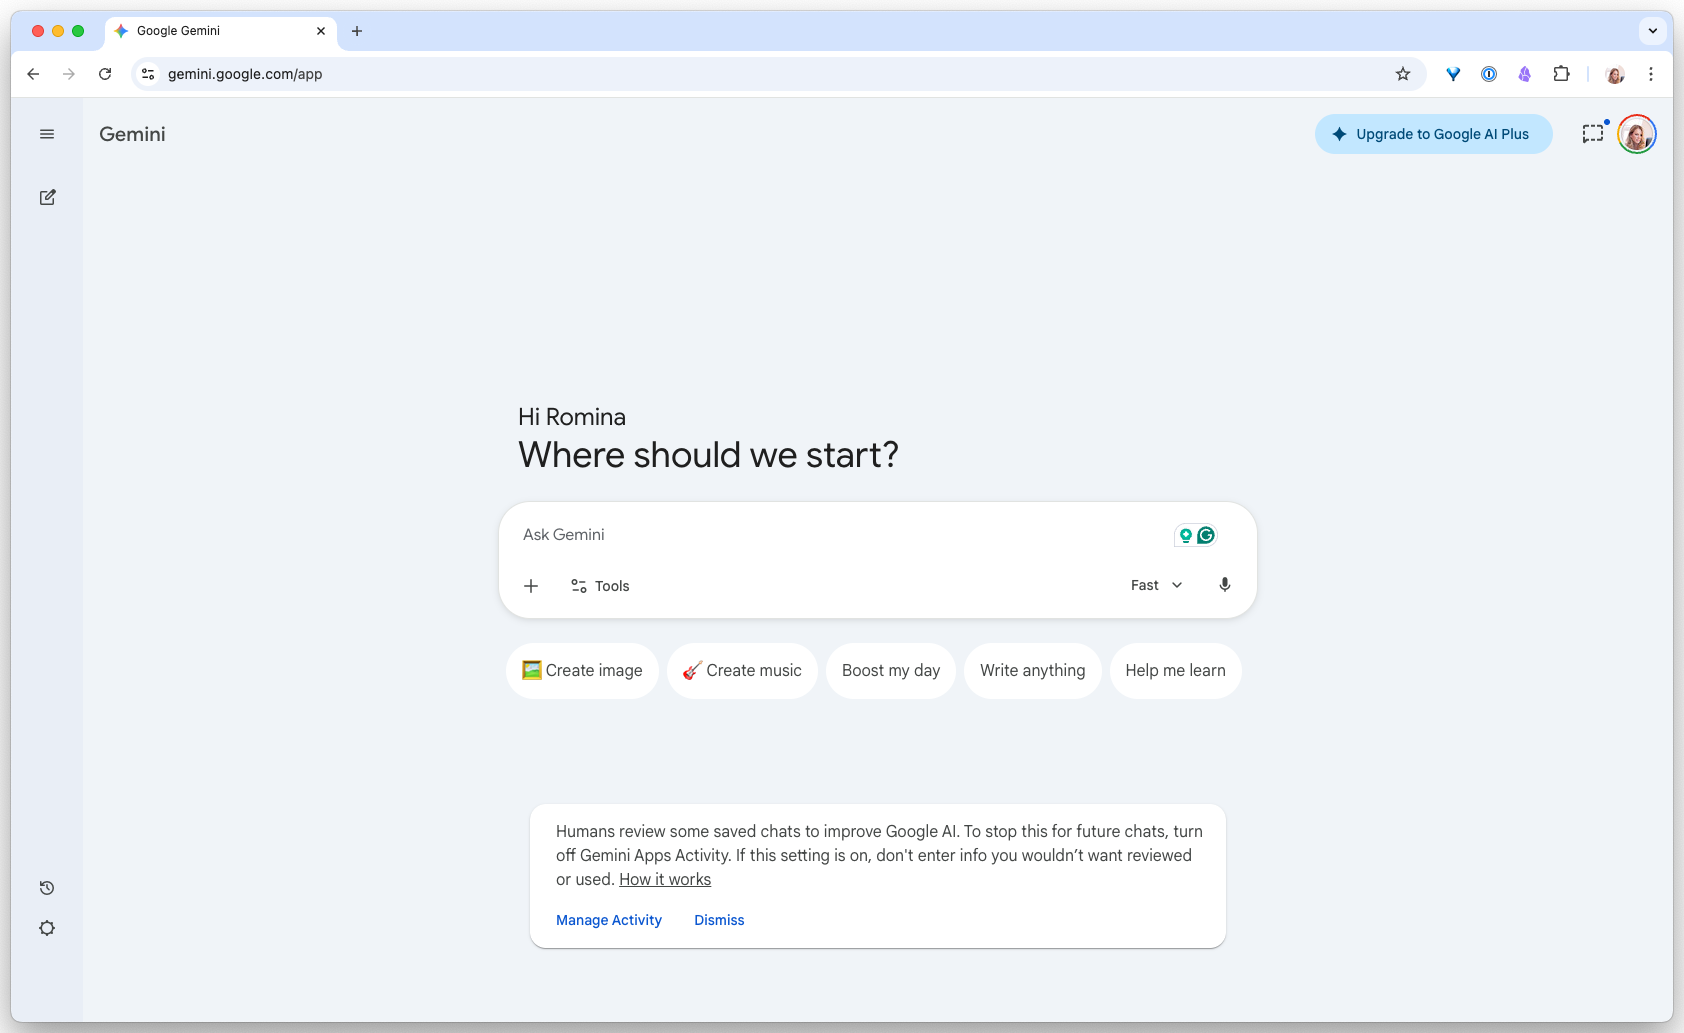This screenshot has height=1033, width=1684.
Task: Click the microphone voice input icon
Action: click(1225, 585)
